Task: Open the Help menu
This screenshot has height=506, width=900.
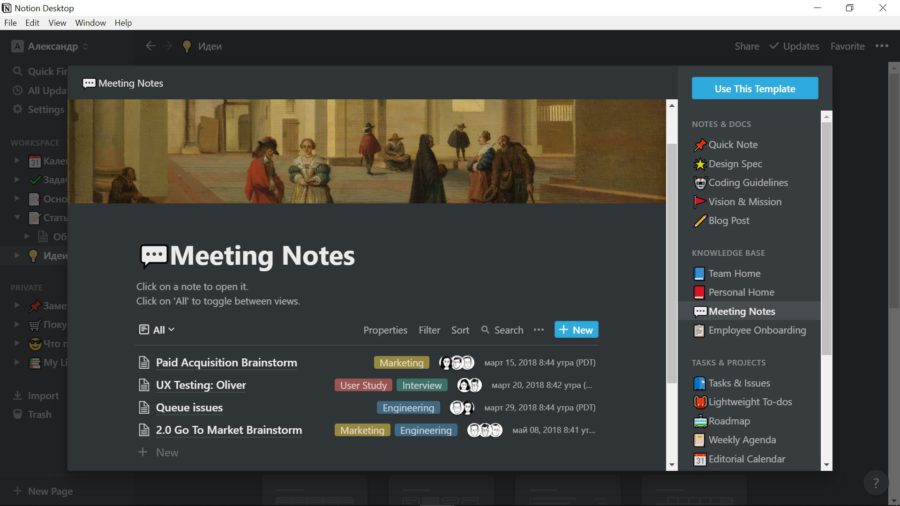Action: coord(123,23)
